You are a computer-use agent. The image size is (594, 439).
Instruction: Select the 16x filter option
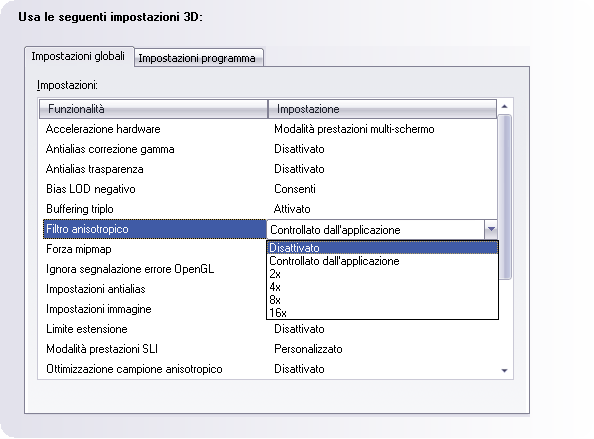click(x=383, y=313)
